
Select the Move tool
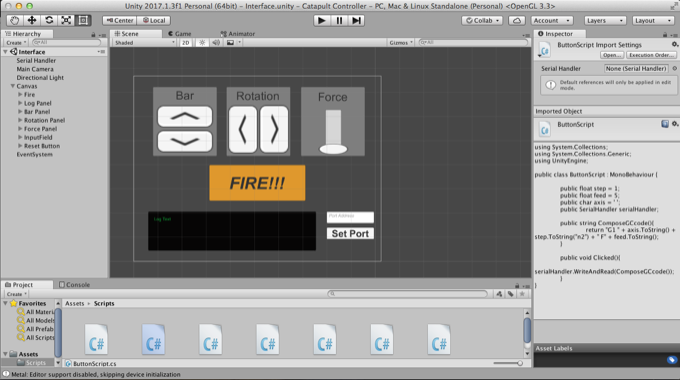tap(32, 20)
